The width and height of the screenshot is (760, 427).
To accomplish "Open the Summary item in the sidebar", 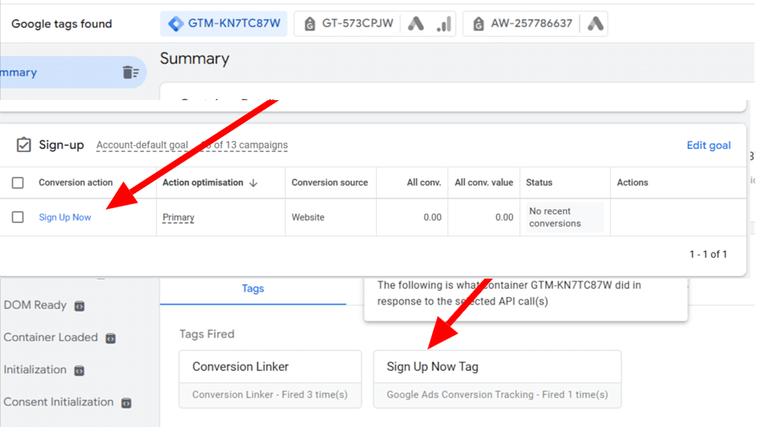I will pyautogui.click(x=73, y=72).
